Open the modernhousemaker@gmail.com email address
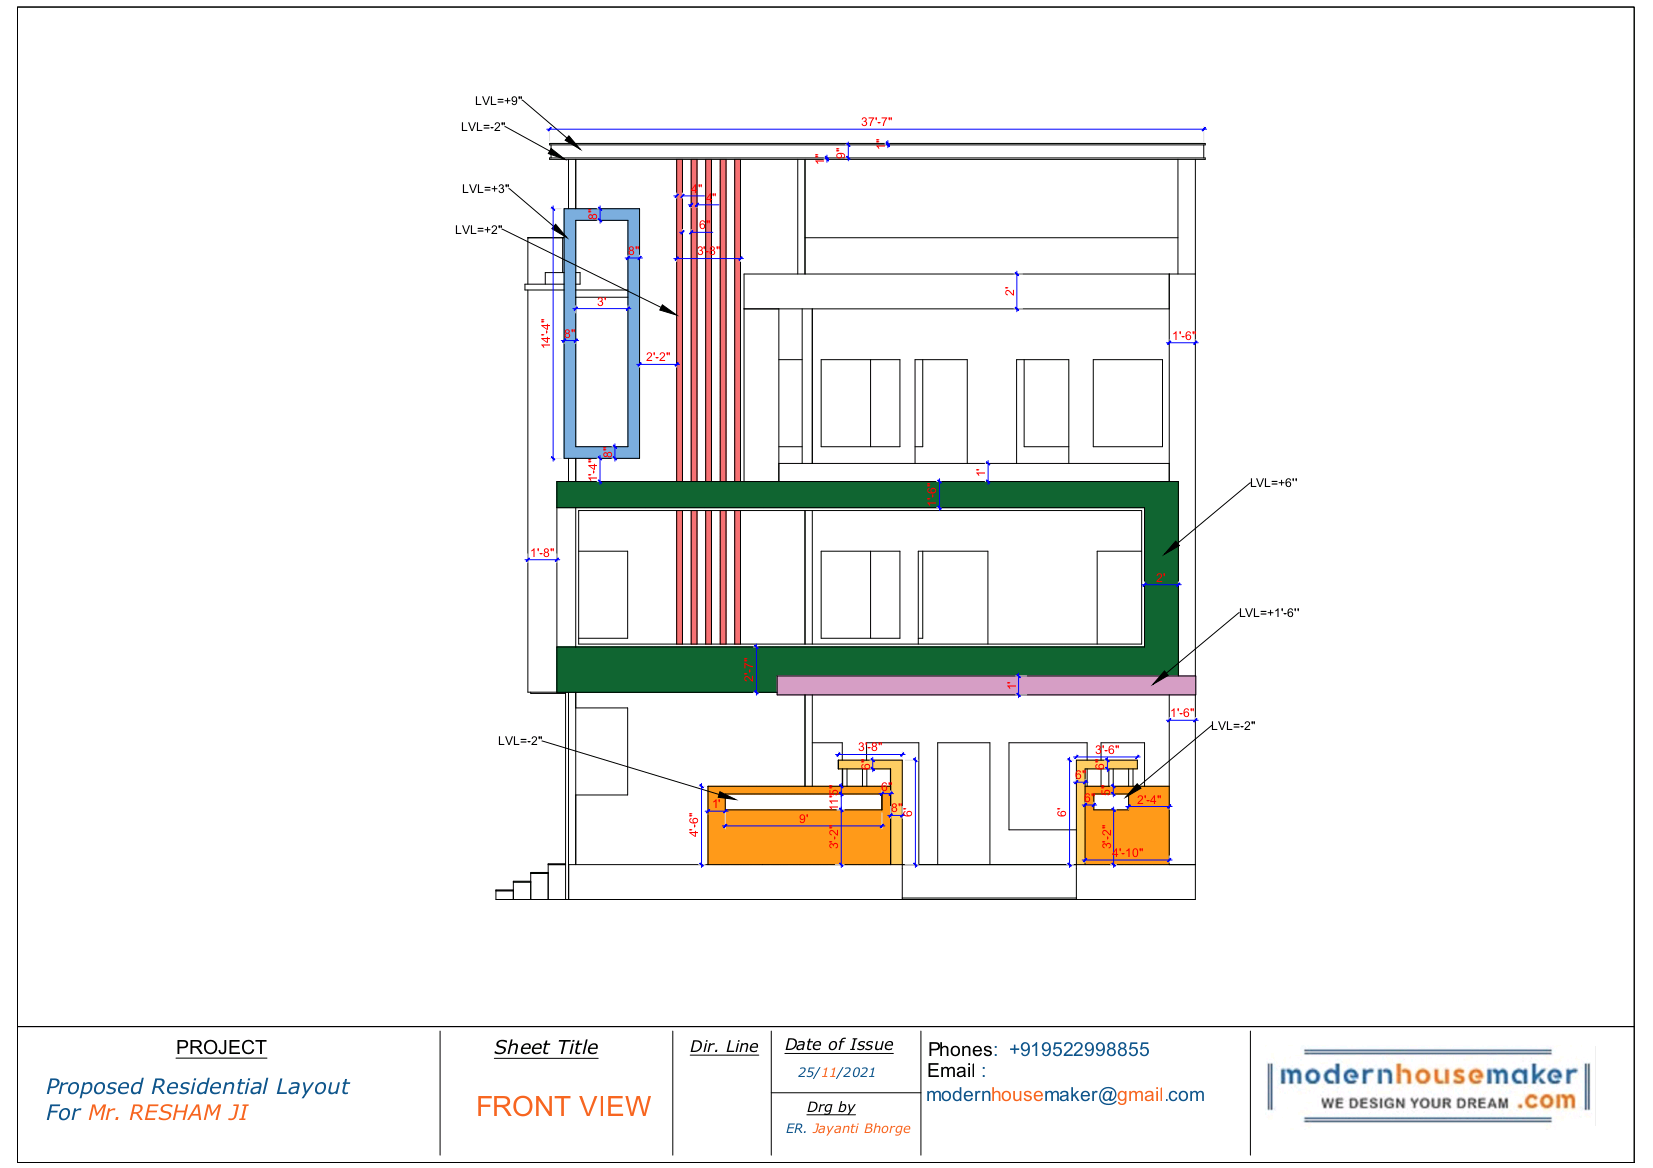The image size is (1653, 1168). (1065, 1095)
